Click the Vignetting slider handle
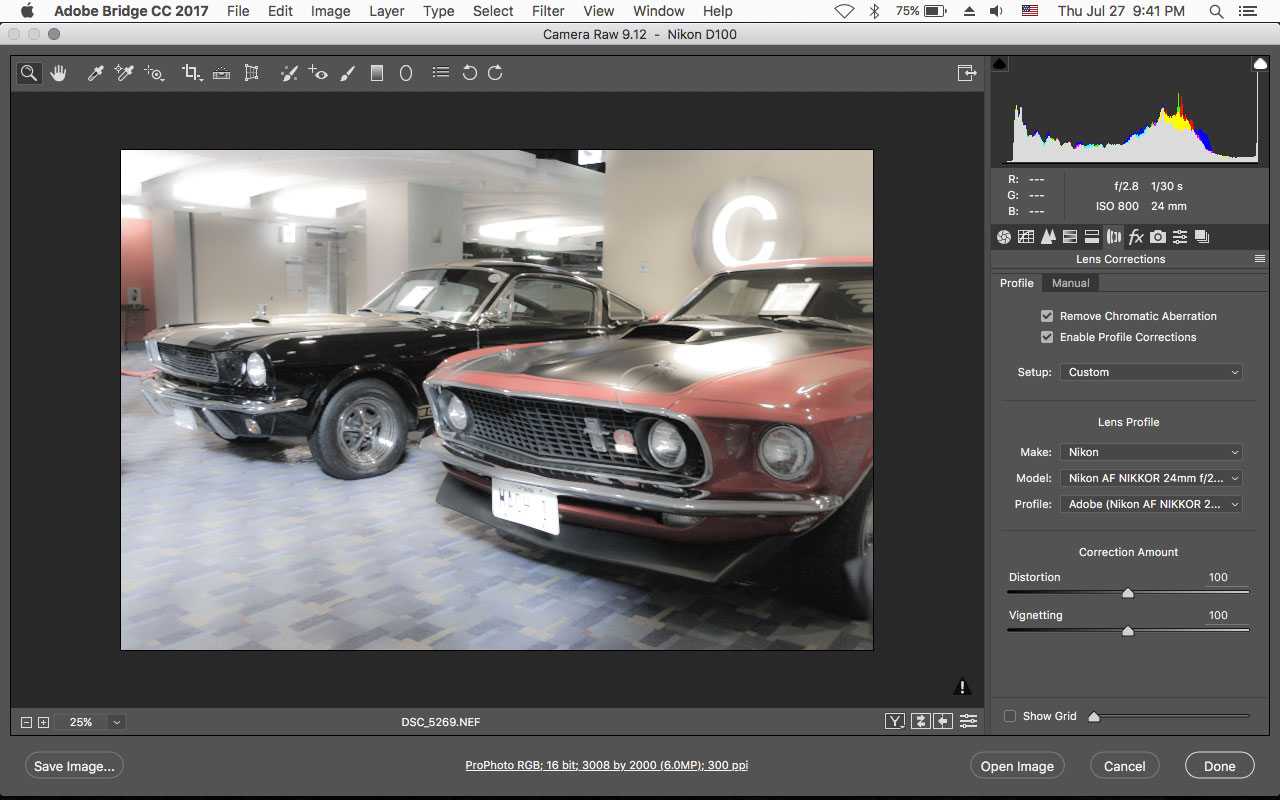Viewport: 1280px width, 800px height. click(1128, 630)
